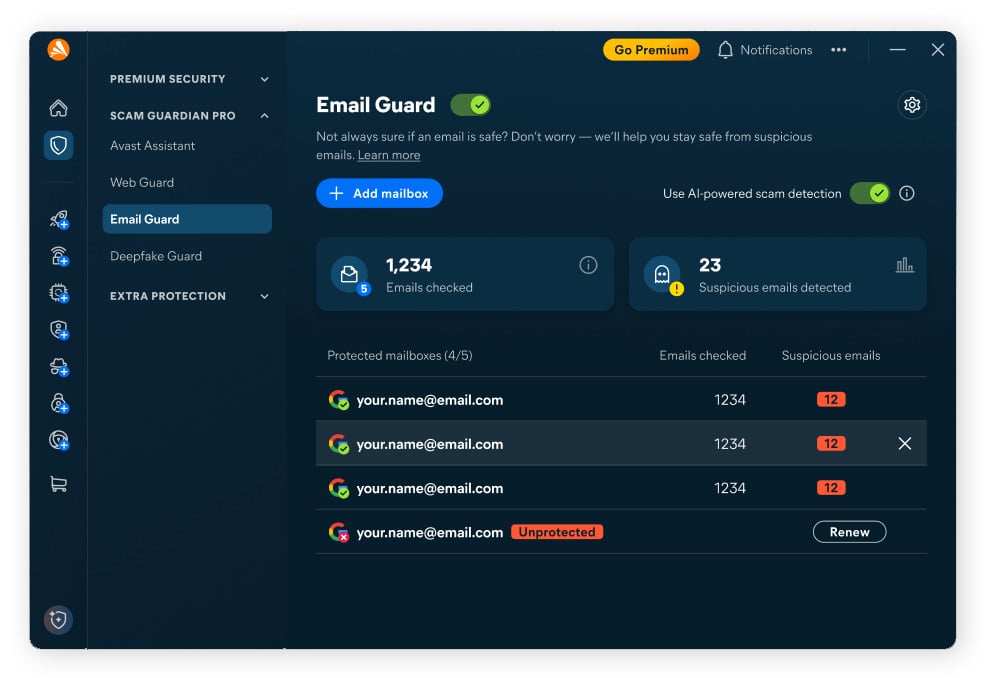Screen dimensions: 989x678
Task: Click Google icon of the Unprotected mailbox
Action: pos(339,532)
